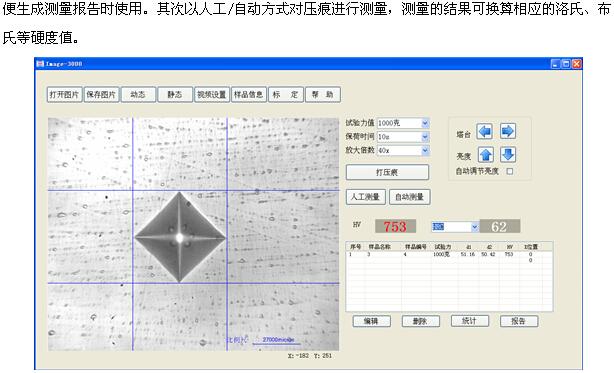Move the turret left with the arrow icon

click(x=484, y=132)
